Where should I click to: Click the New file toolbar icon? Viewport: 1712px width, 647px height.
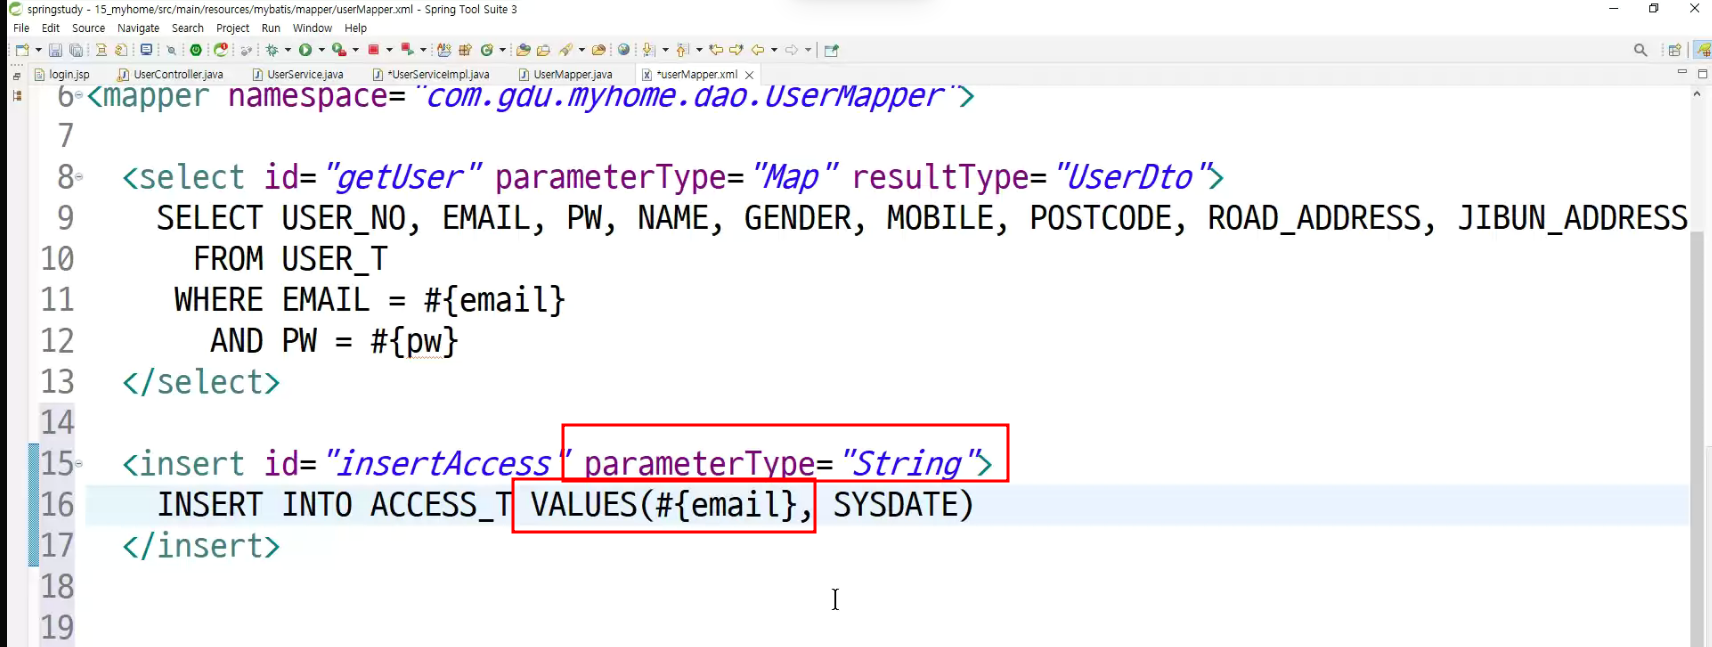22,50
